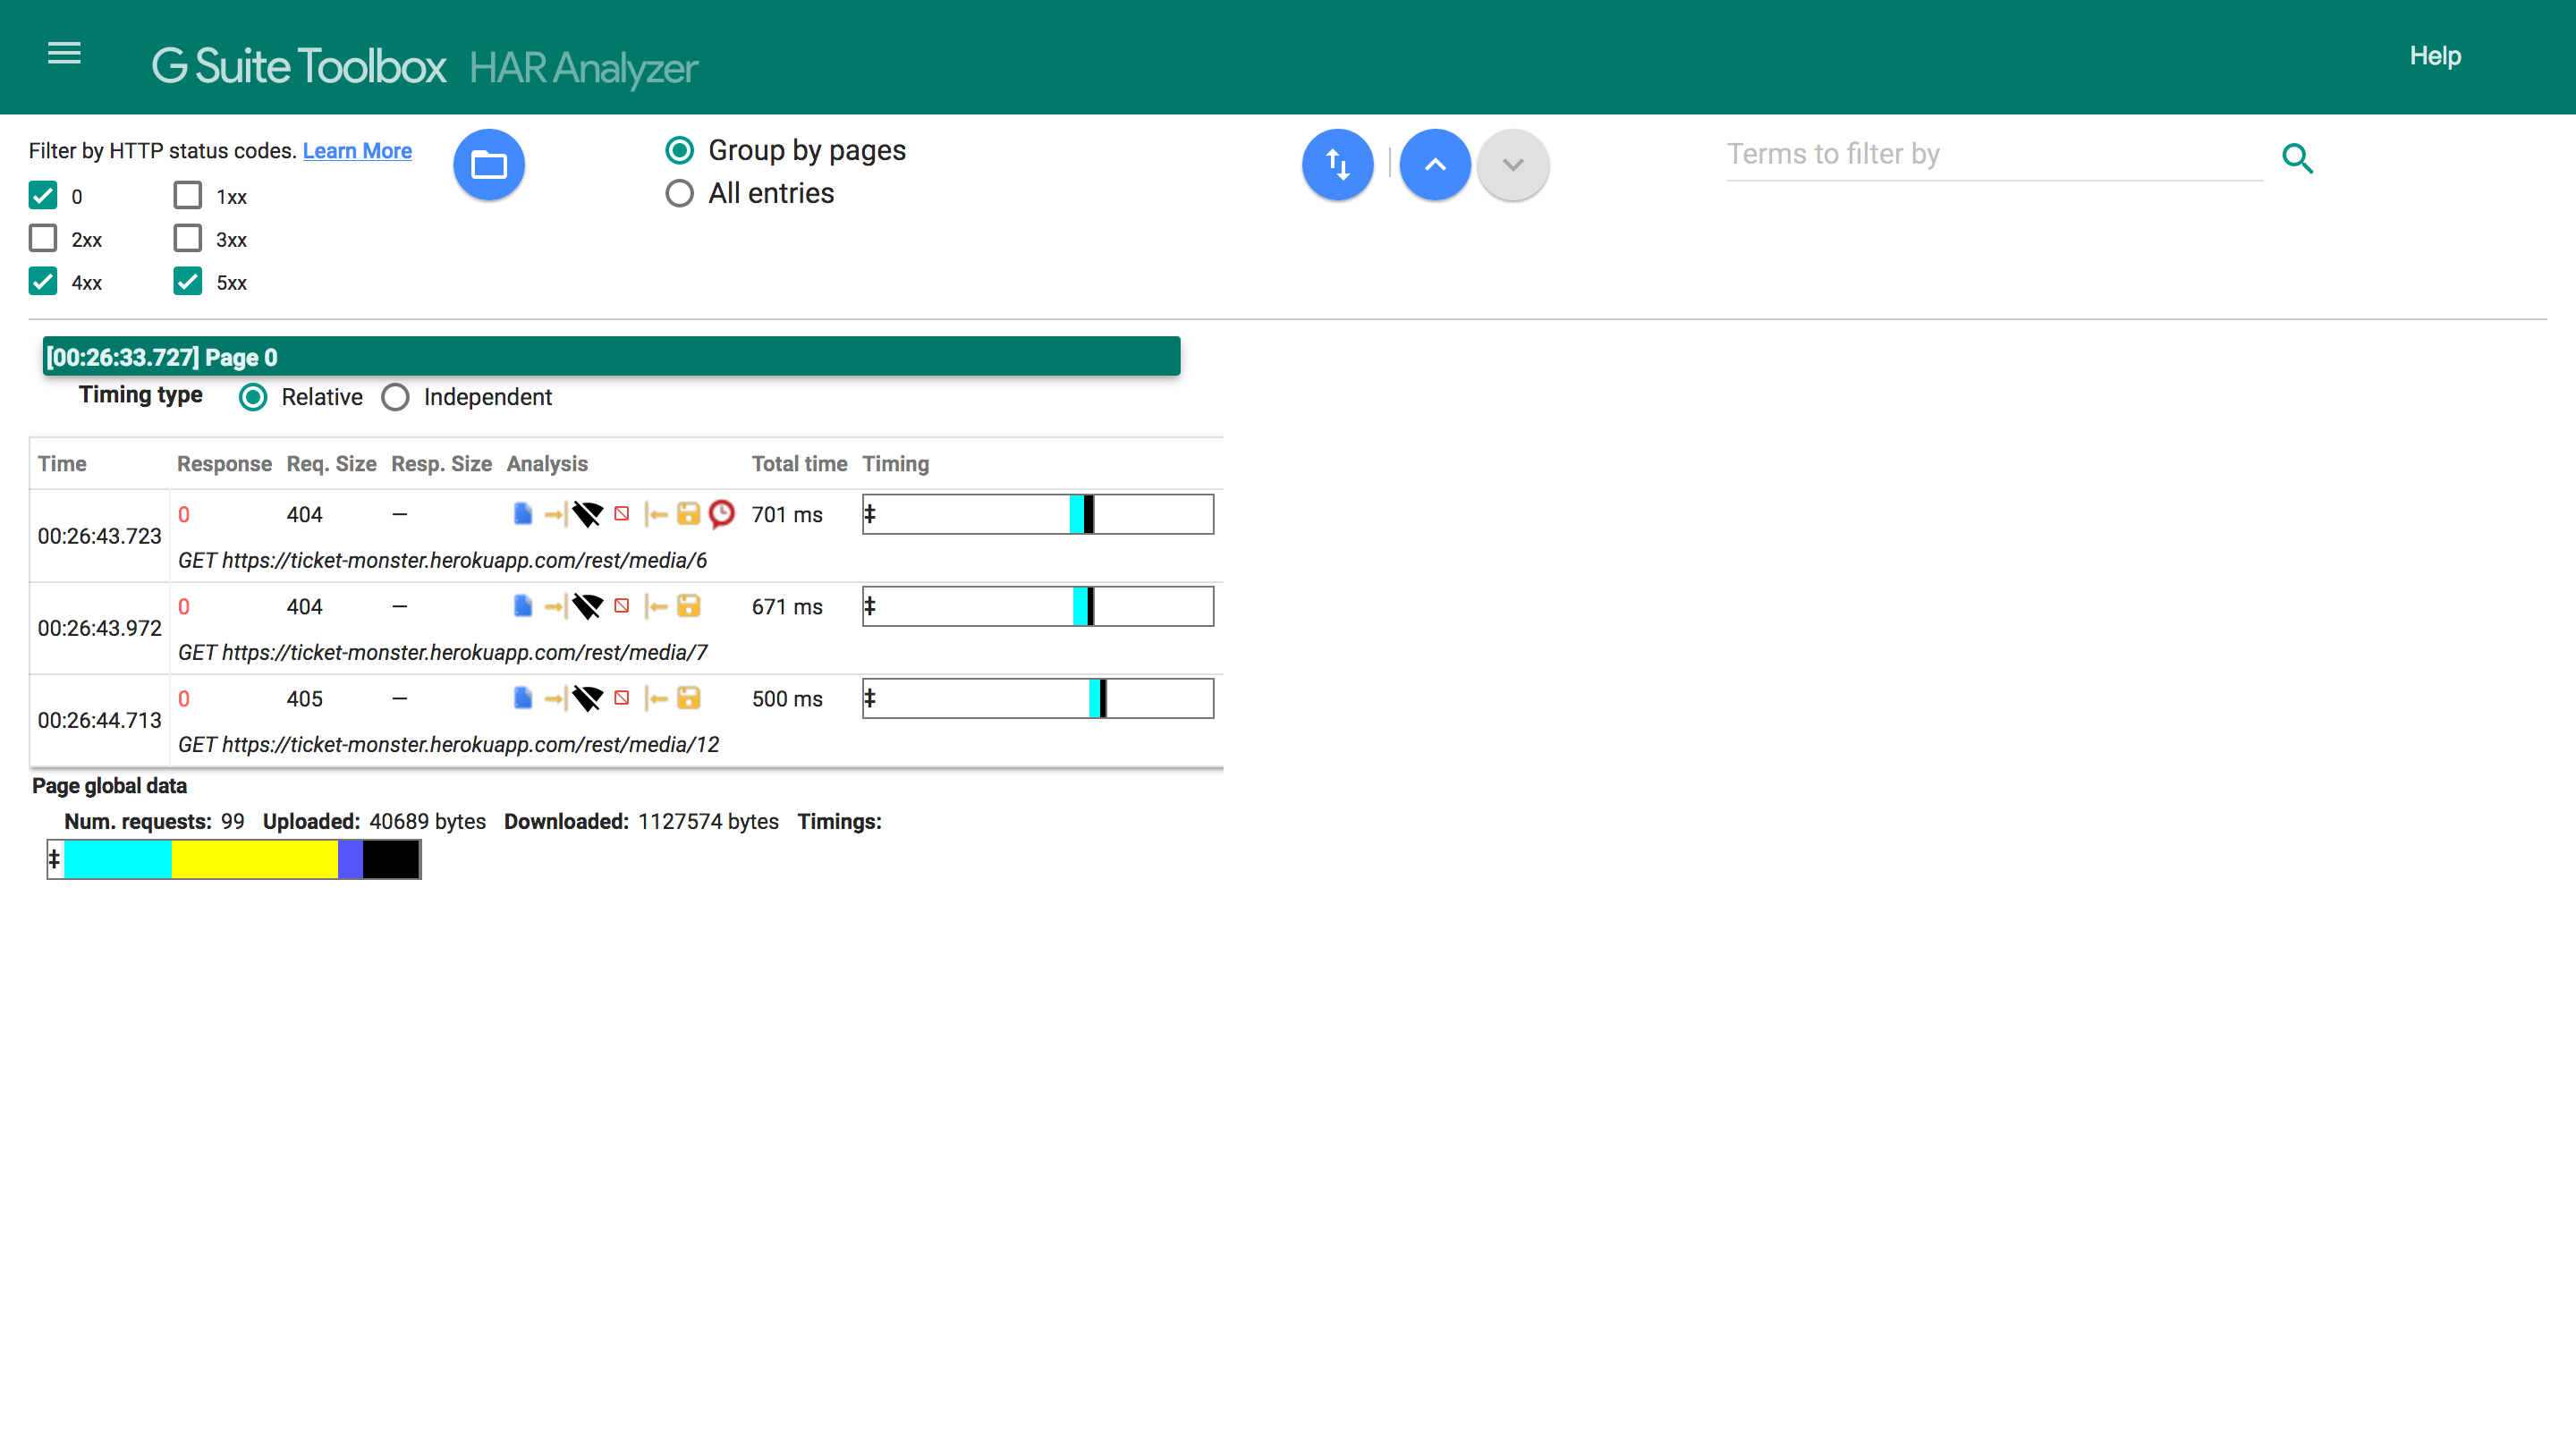Viewport: 2576px width, 1438px height.
Task: Click the Help menu item
Action: pos(2434,56)
